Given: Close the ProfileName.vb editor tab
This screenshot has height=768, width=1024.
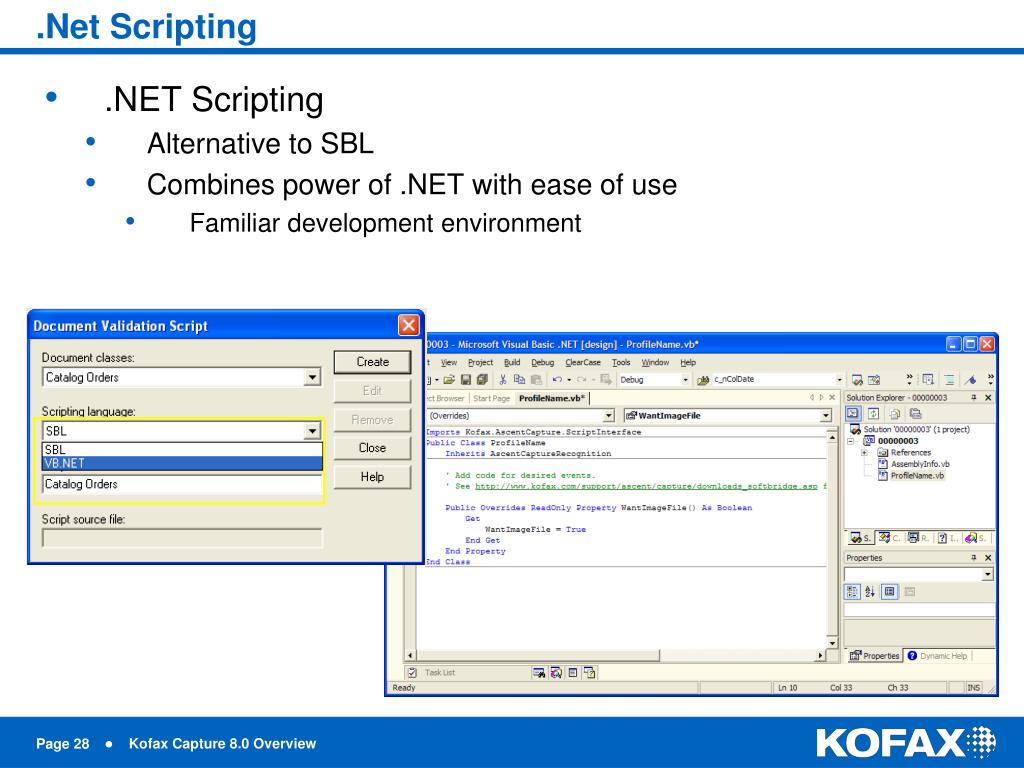Looking at the screenshot, I should point(832,397).
